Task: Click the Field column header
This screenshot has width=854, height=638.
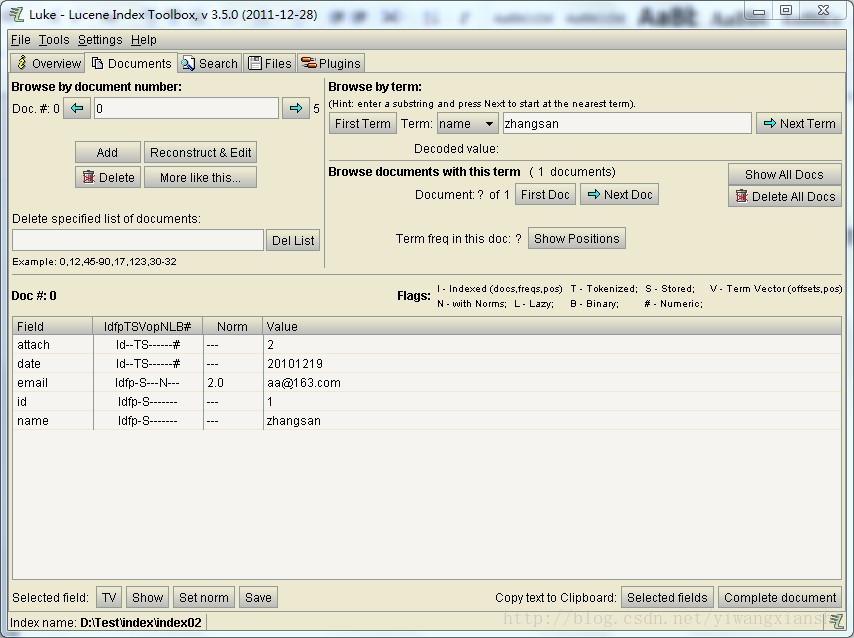Action: pyautogui.click(x=53, y=326)
